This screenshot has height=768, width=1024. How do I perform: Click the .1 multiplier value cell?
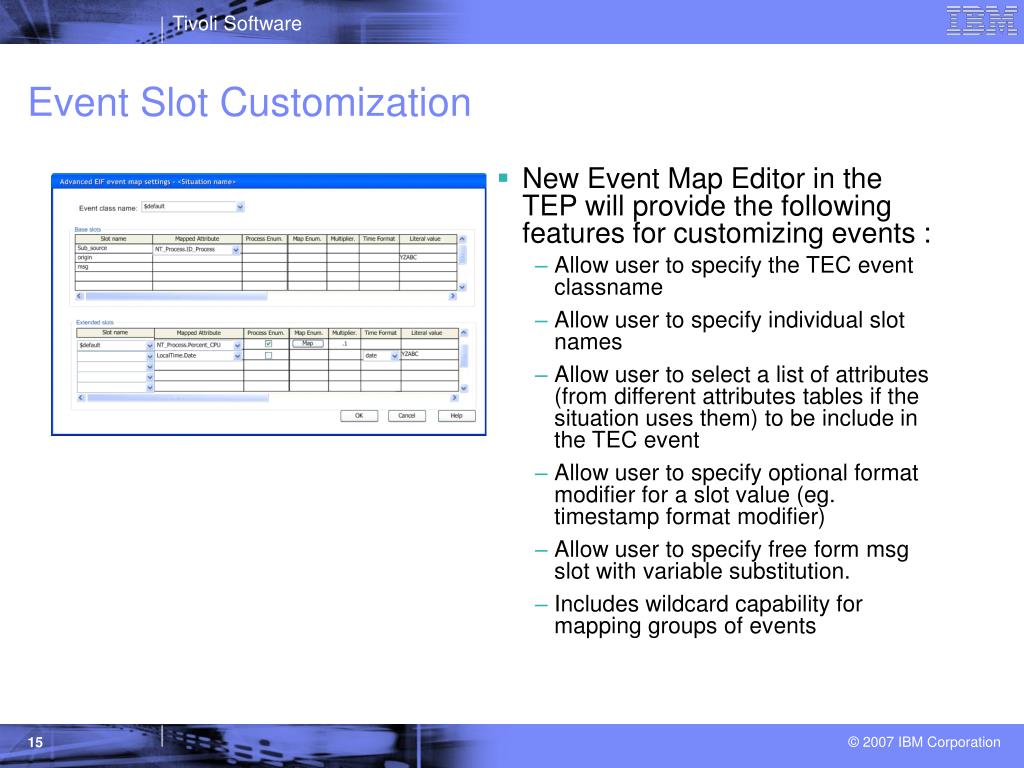coord(345,344)
